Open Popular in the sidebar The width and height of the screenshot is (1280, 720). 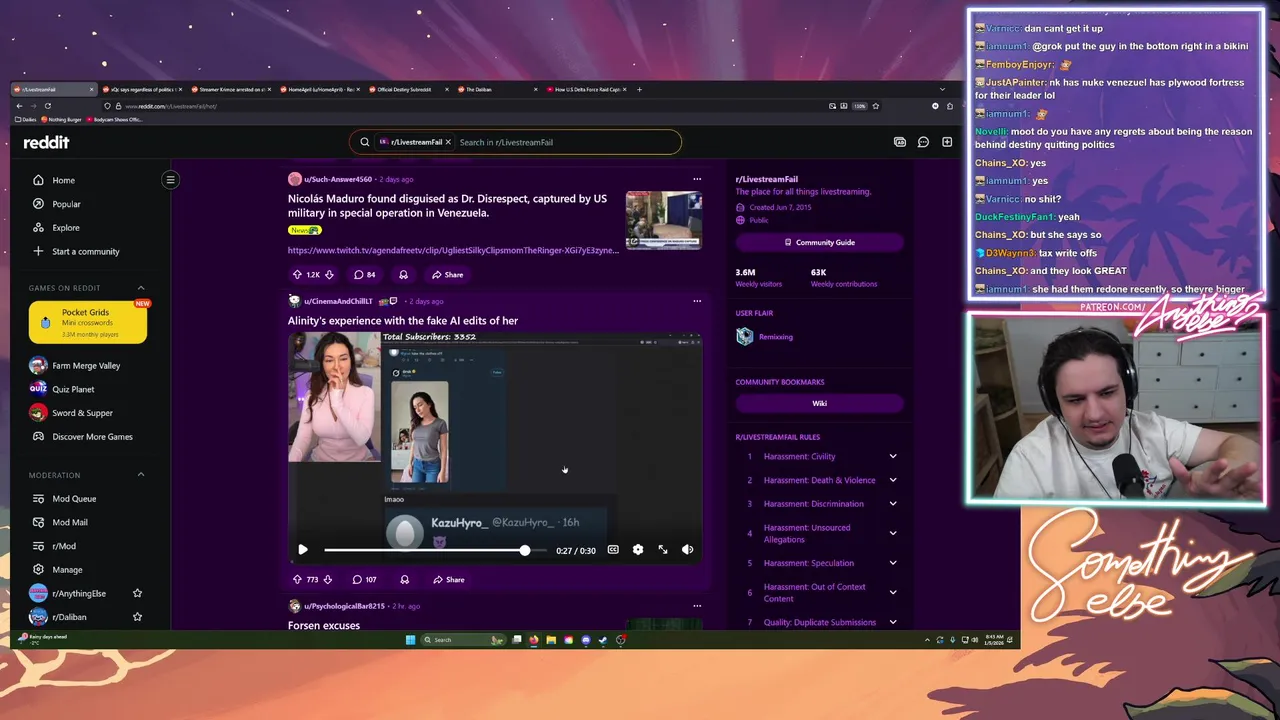[66, 204]
